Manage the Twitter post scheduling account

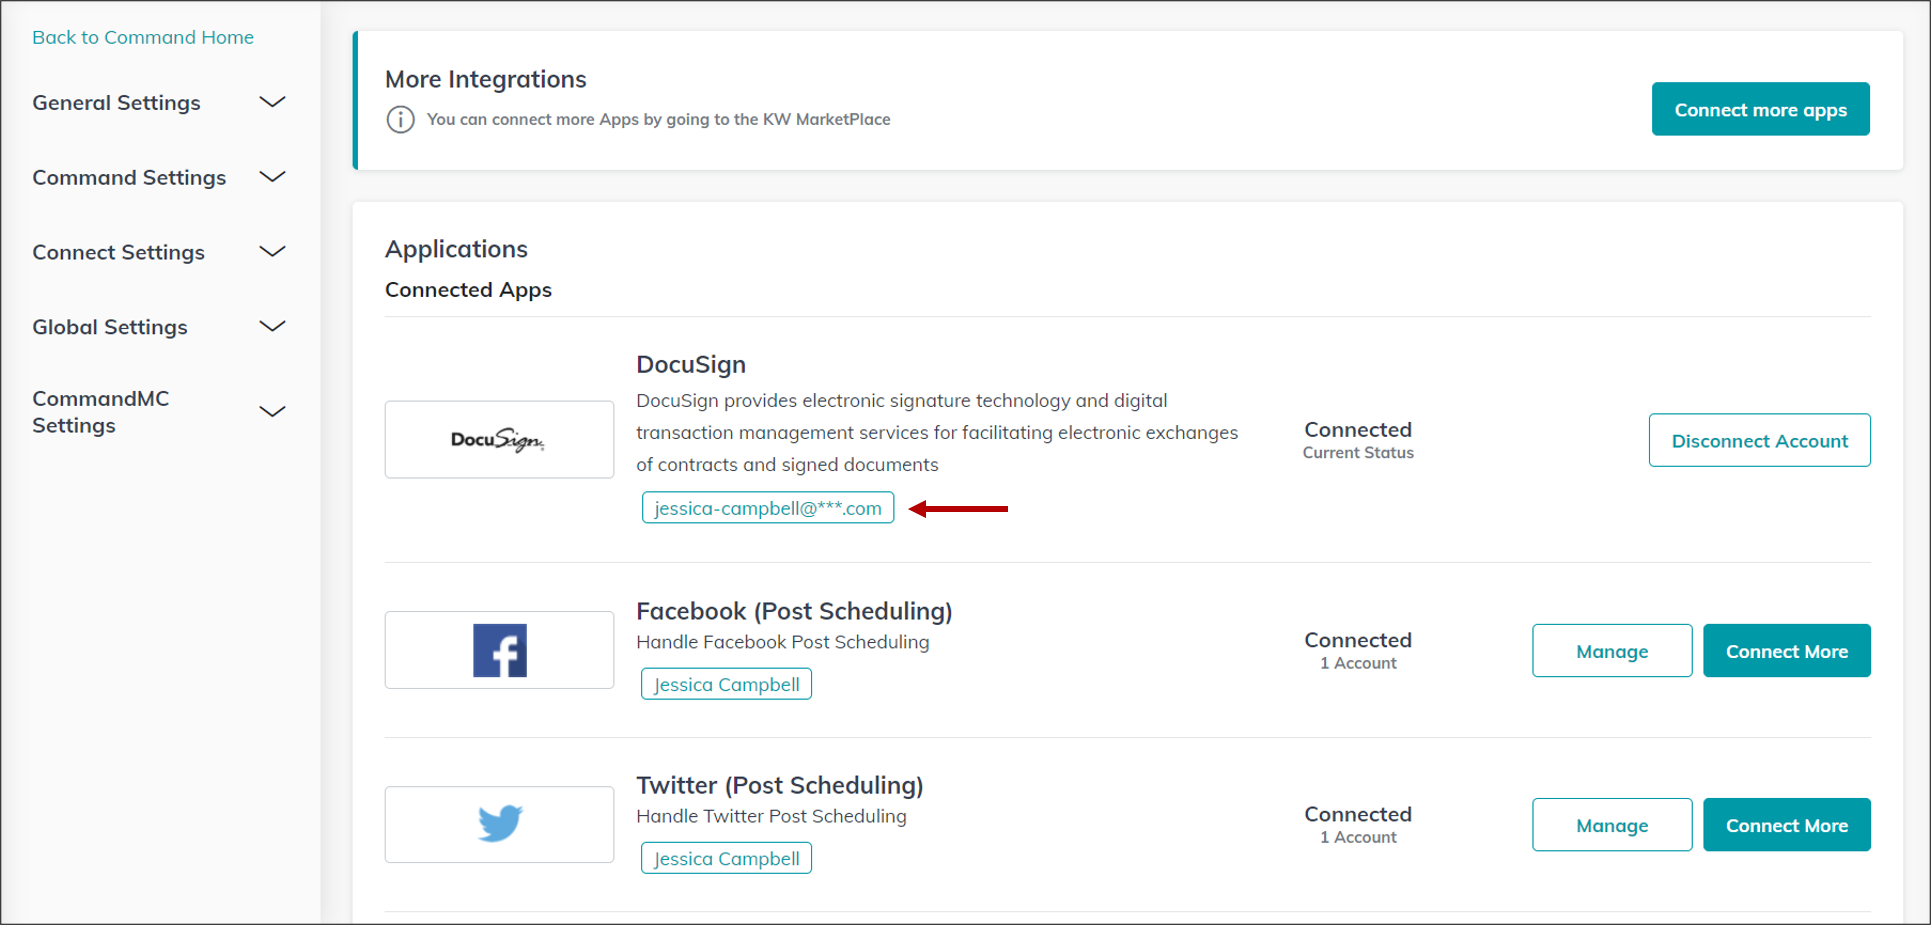[x=1611, y=824]
